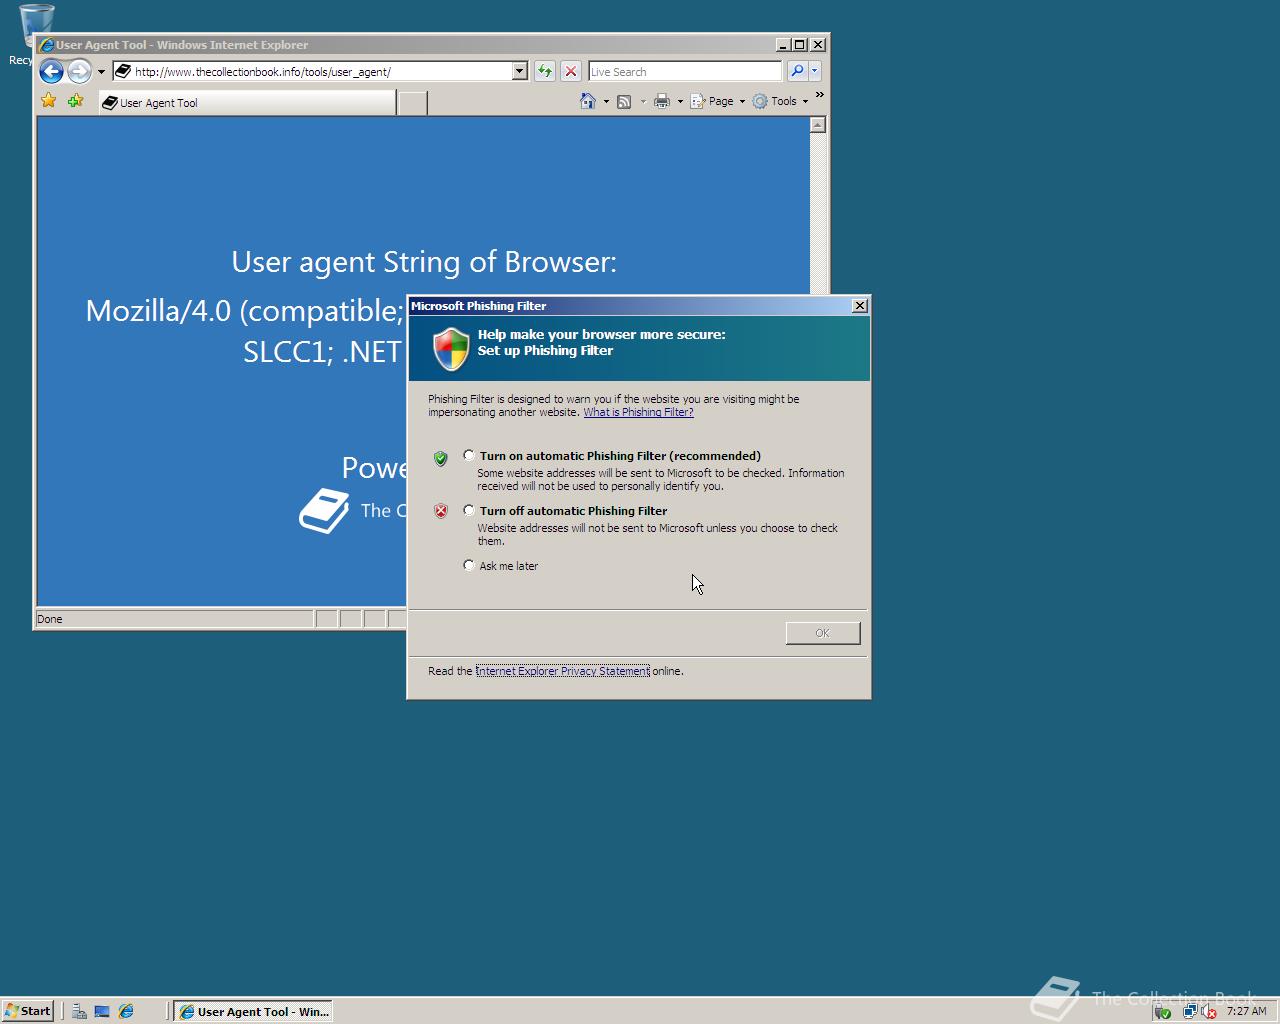The image size is (1280, 1024).
Task: Stop loading with the red X icon
Action: click(570, 71)
